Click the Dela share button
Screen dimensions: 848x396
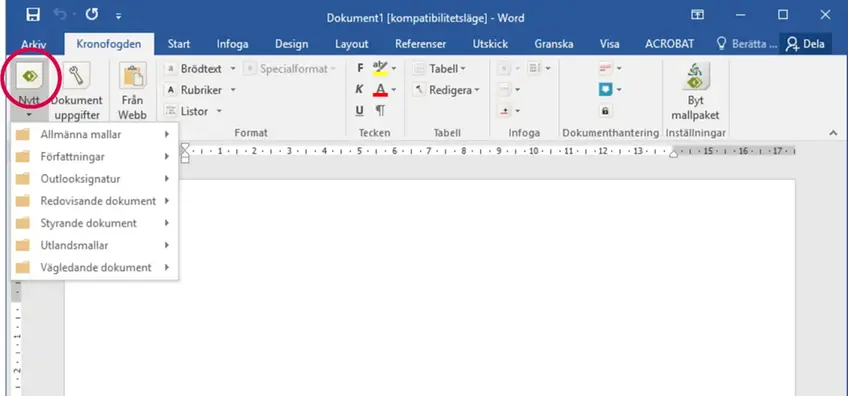click(x=805, y=44)
